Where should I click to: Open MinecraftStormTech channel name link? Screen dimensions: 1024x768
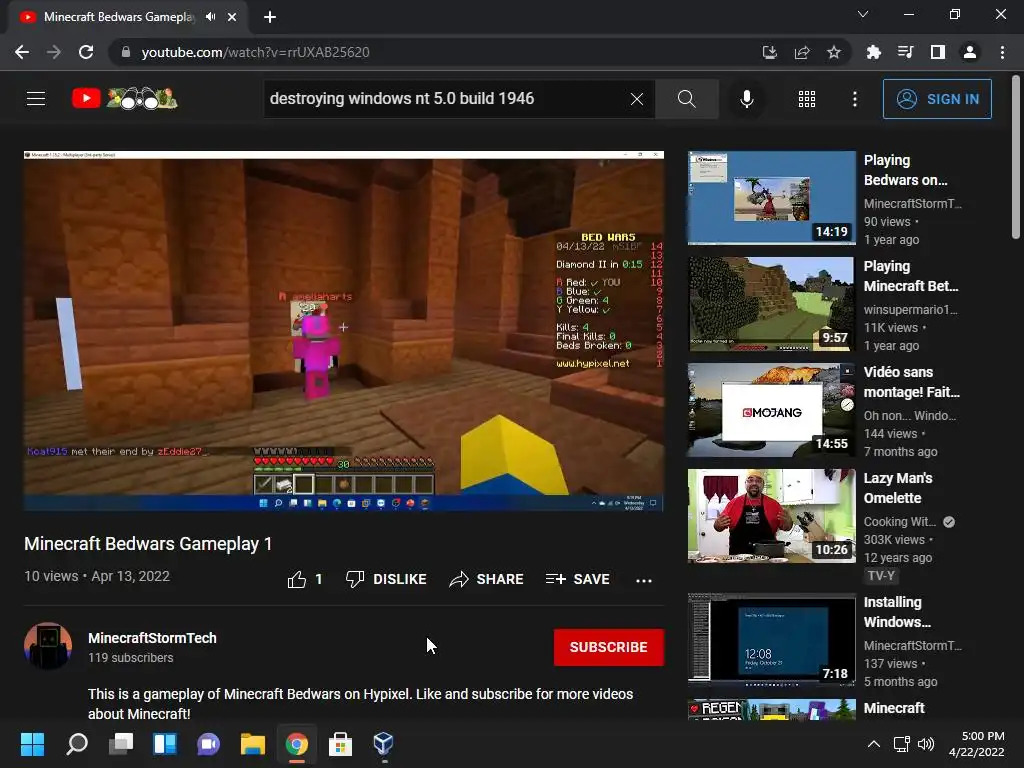click(152, 638)
